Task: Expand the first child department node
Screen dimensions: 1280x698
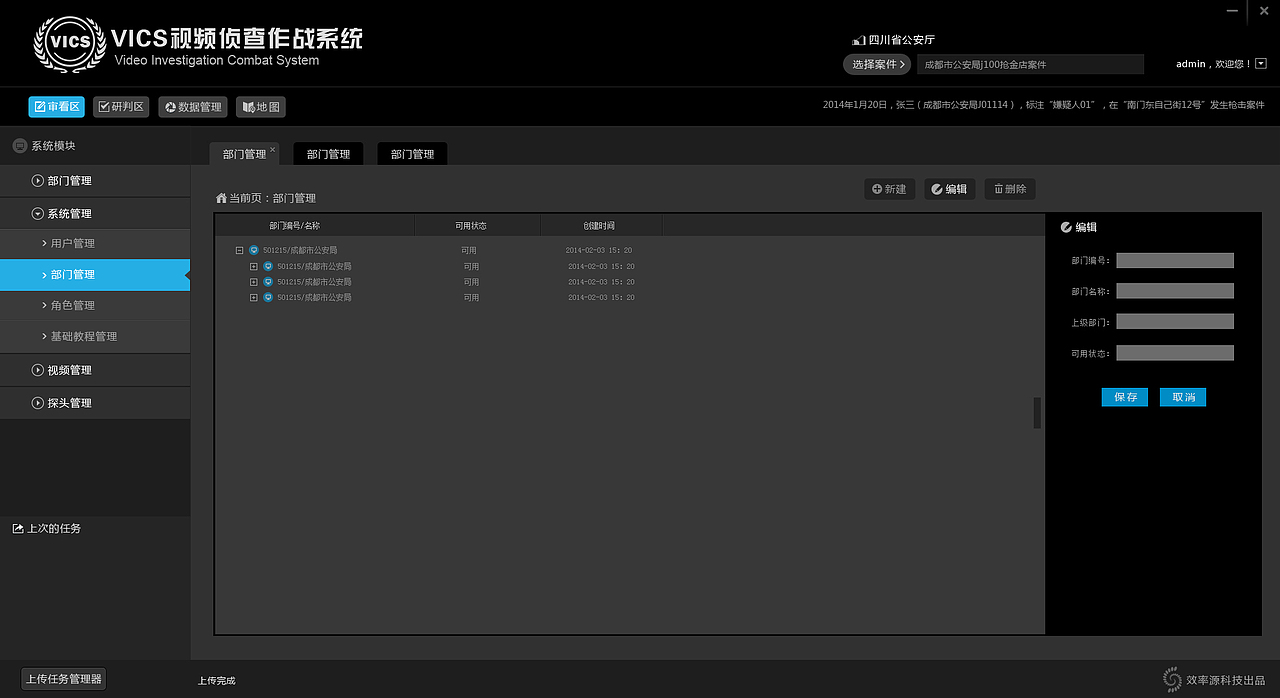Action: pos(254,267)
